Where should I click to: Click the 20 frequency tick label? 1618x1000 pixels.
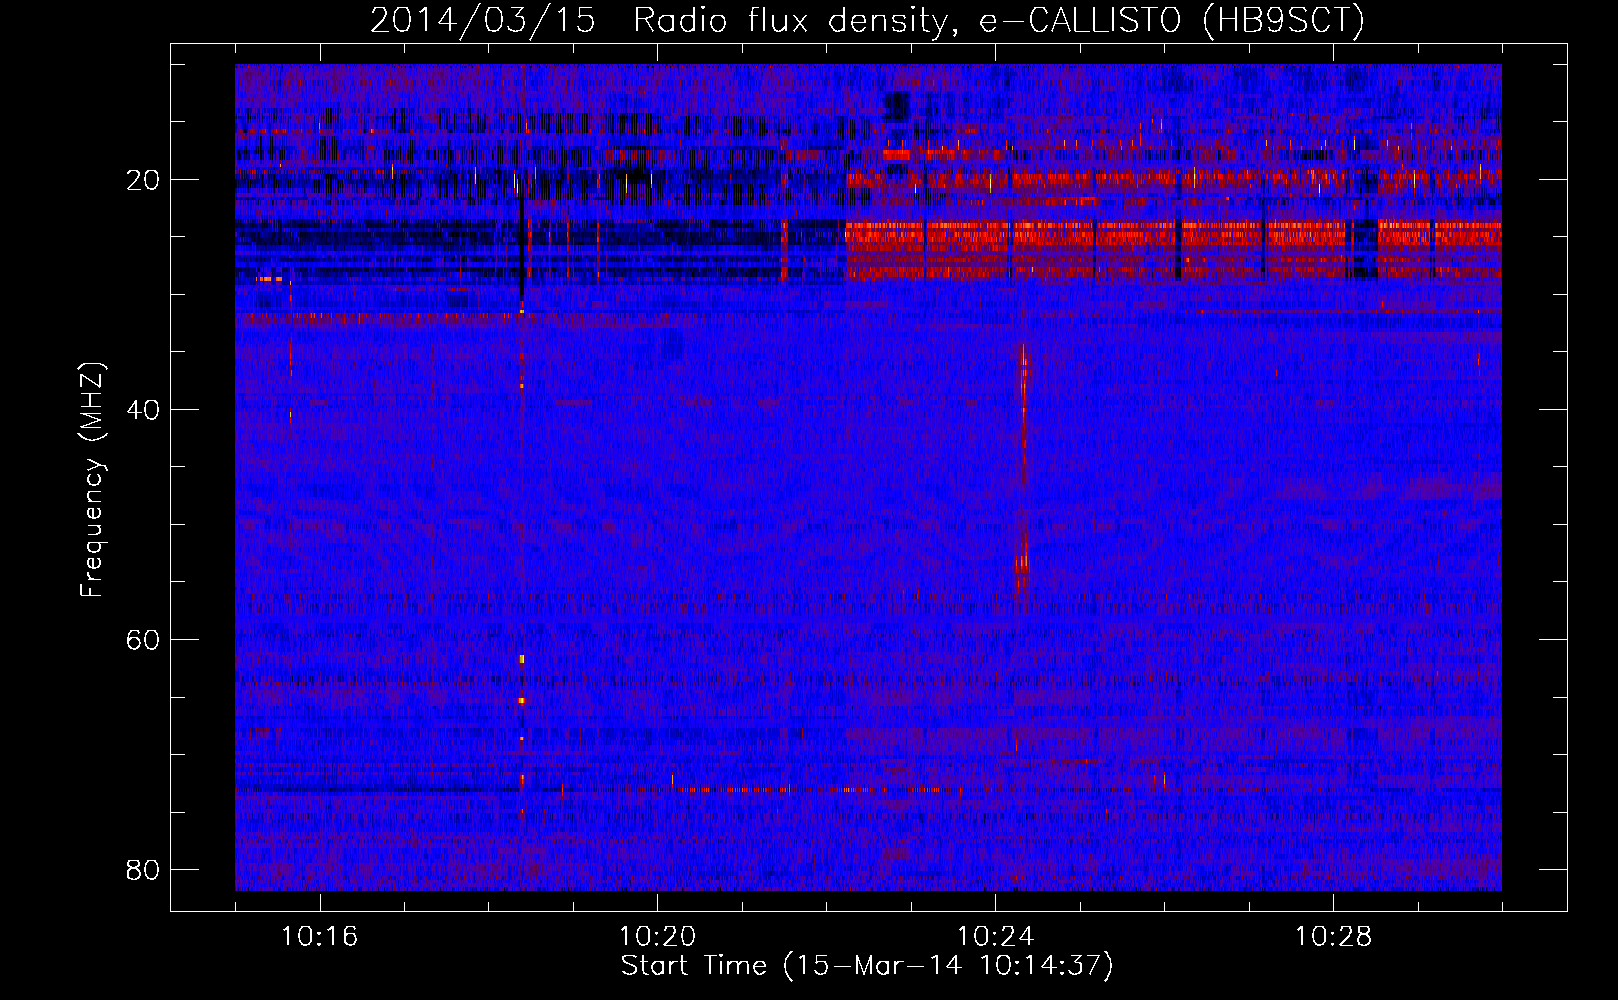pyautogui.click(x=143, y=180)
